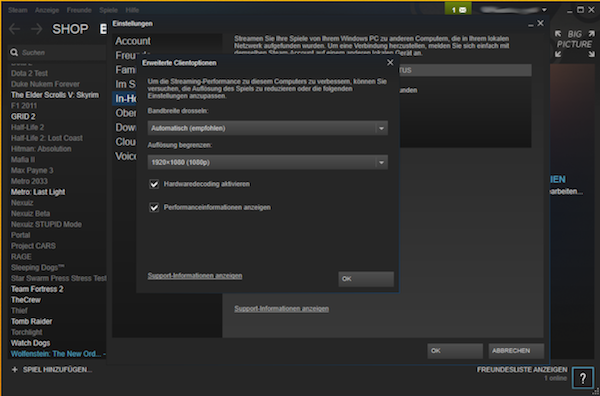This screenshot has height=396, width=600.
Task: Toggle Hardwaredecoding aktivieren checkbox
Action: 154,184
